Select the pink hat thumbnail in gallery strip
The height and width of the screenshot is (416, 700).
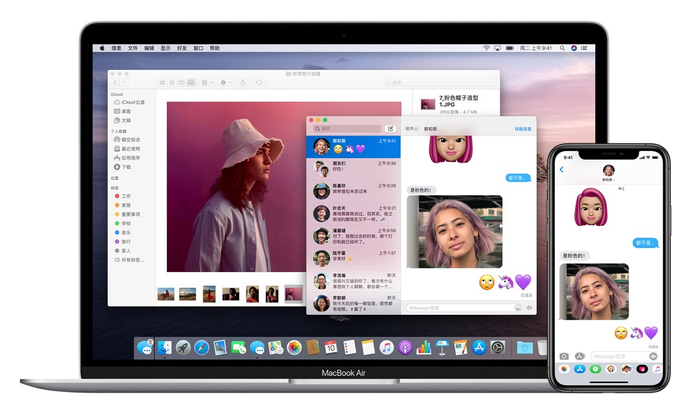[x=293, y=294]
